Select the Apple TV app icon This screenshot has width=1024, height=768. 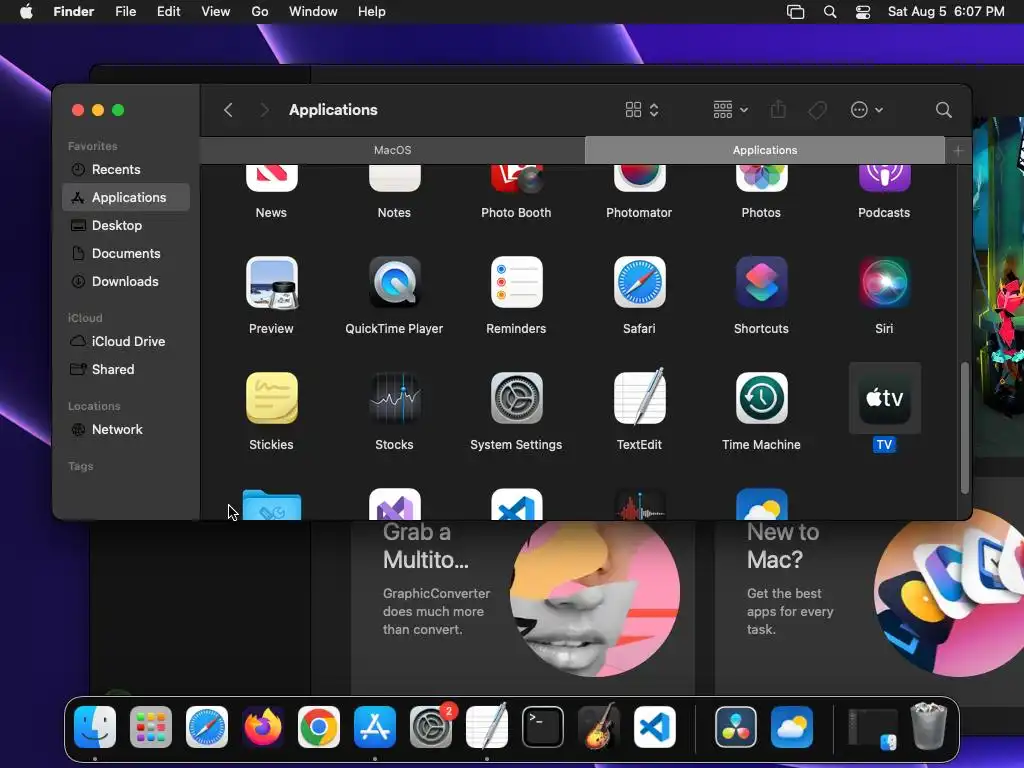pyautogui.click(x=884, y=398)
